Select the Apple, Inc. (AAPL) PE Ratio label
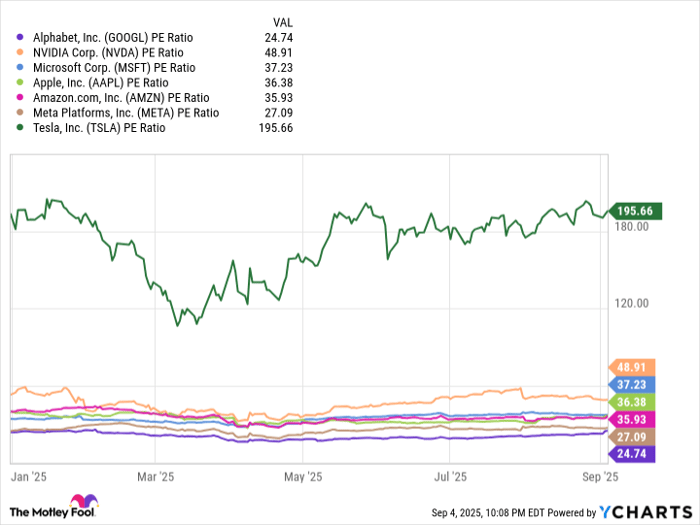 (100, 83)
